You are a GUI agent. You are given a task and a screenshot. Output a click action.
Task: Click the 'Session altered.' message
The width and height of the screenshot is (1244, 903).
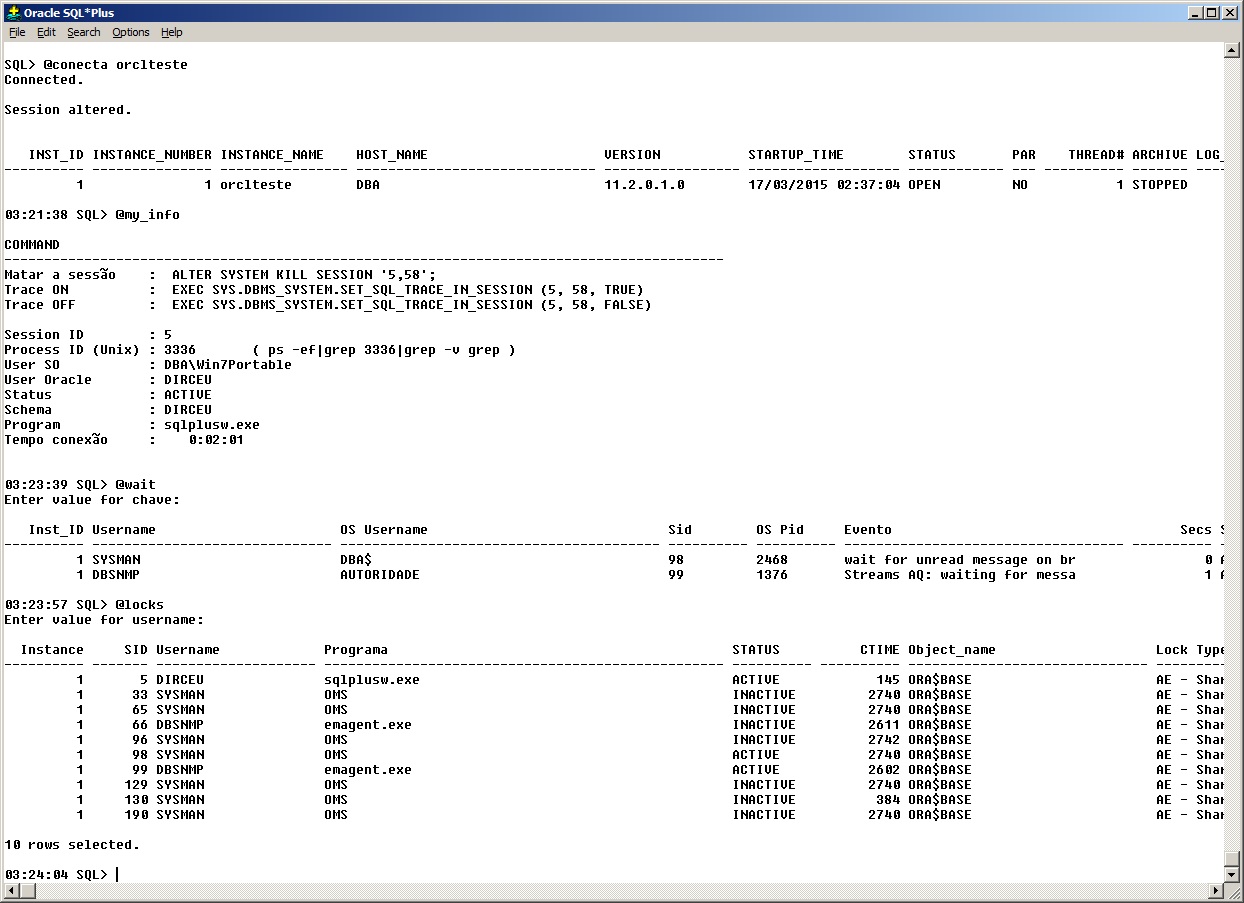(68, 110)
